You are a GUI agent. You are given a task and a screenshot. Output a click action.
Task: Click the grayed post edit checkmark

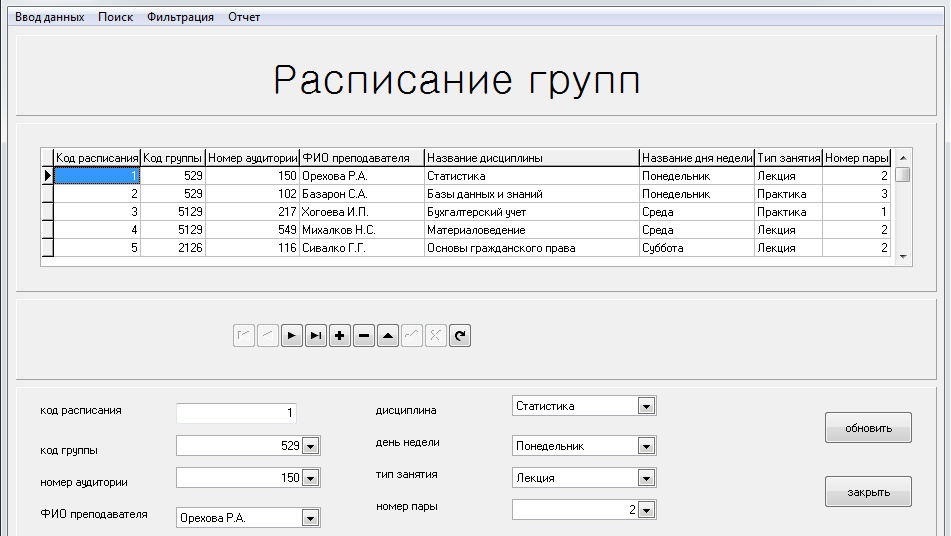tap(412, 336)
